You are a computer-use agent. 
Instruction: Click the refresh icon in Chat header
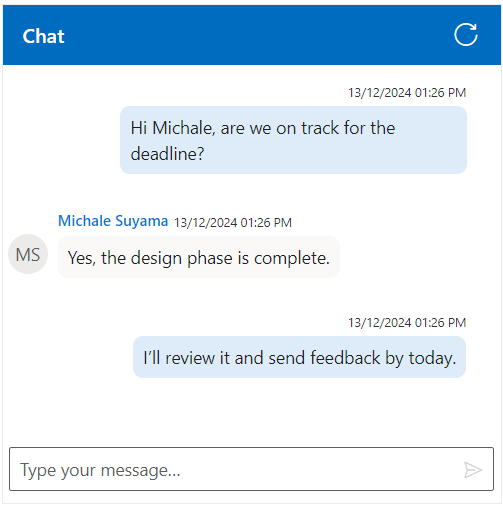point(466,35)
